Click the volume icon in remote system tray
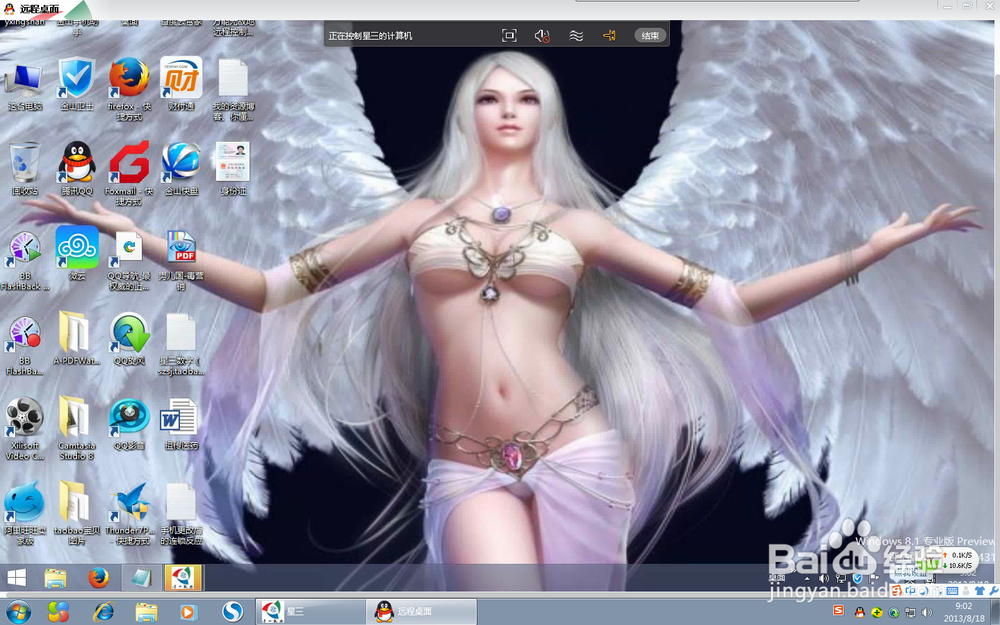The width and height of the screenshot is (1000, 625). 824,578
